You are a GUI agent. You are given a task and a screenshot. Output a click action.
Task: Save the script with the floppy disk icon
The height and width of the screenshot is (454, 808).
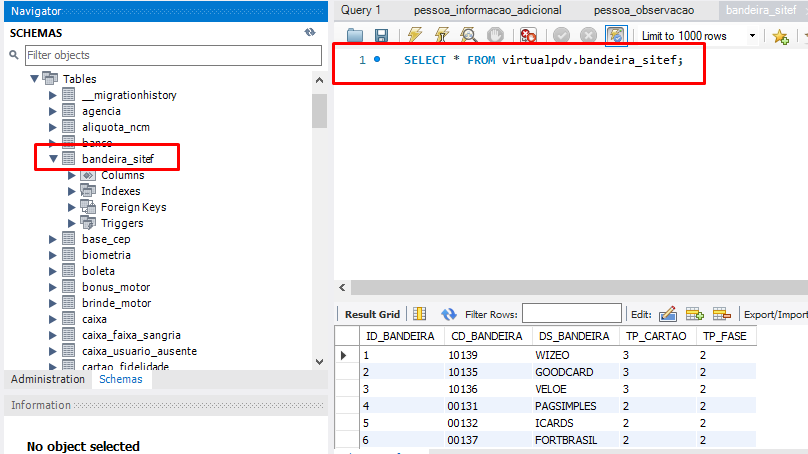point(381,36)
